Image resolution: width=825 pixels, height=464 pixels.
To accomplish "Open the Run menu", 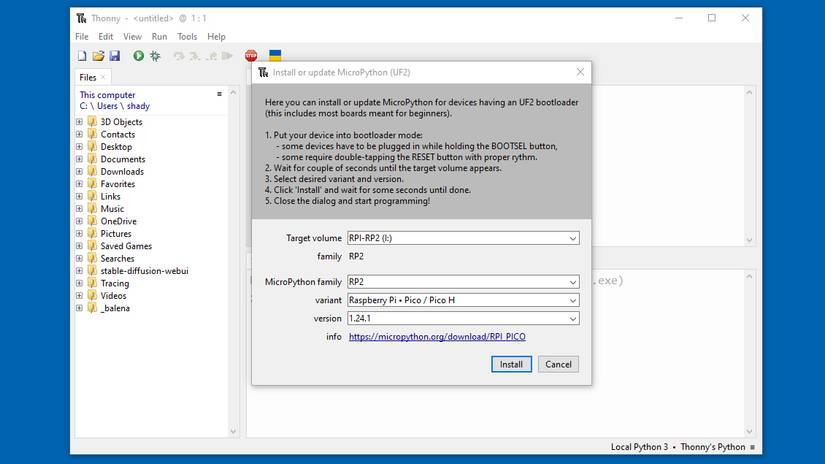I will point(159,36).
